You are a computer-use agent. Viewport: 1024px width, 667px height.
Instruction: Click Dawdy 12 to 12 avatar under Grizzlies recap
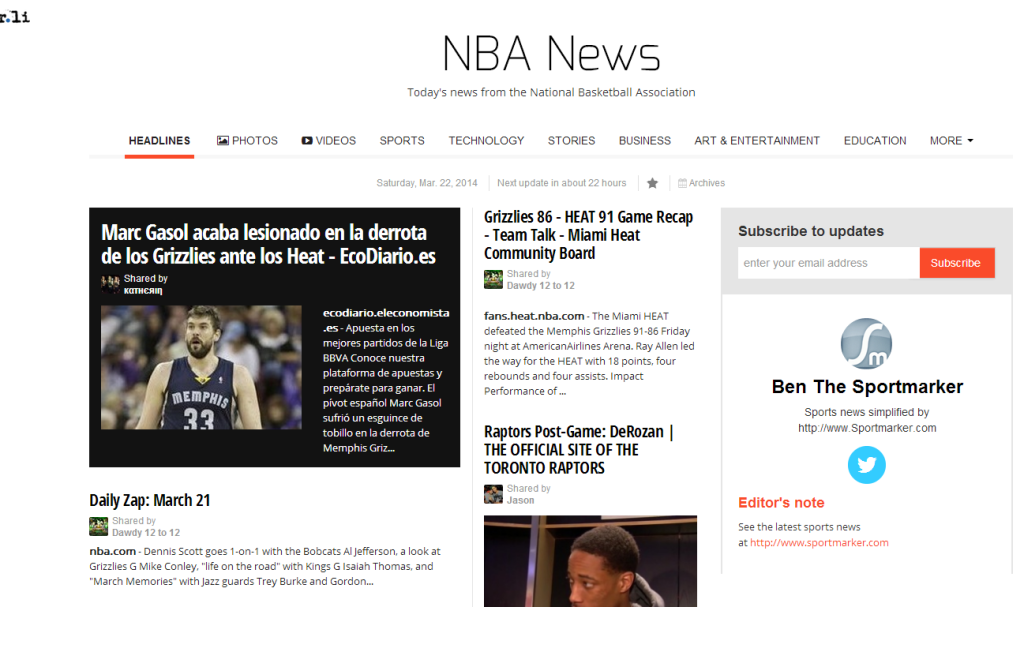[493, 280]
